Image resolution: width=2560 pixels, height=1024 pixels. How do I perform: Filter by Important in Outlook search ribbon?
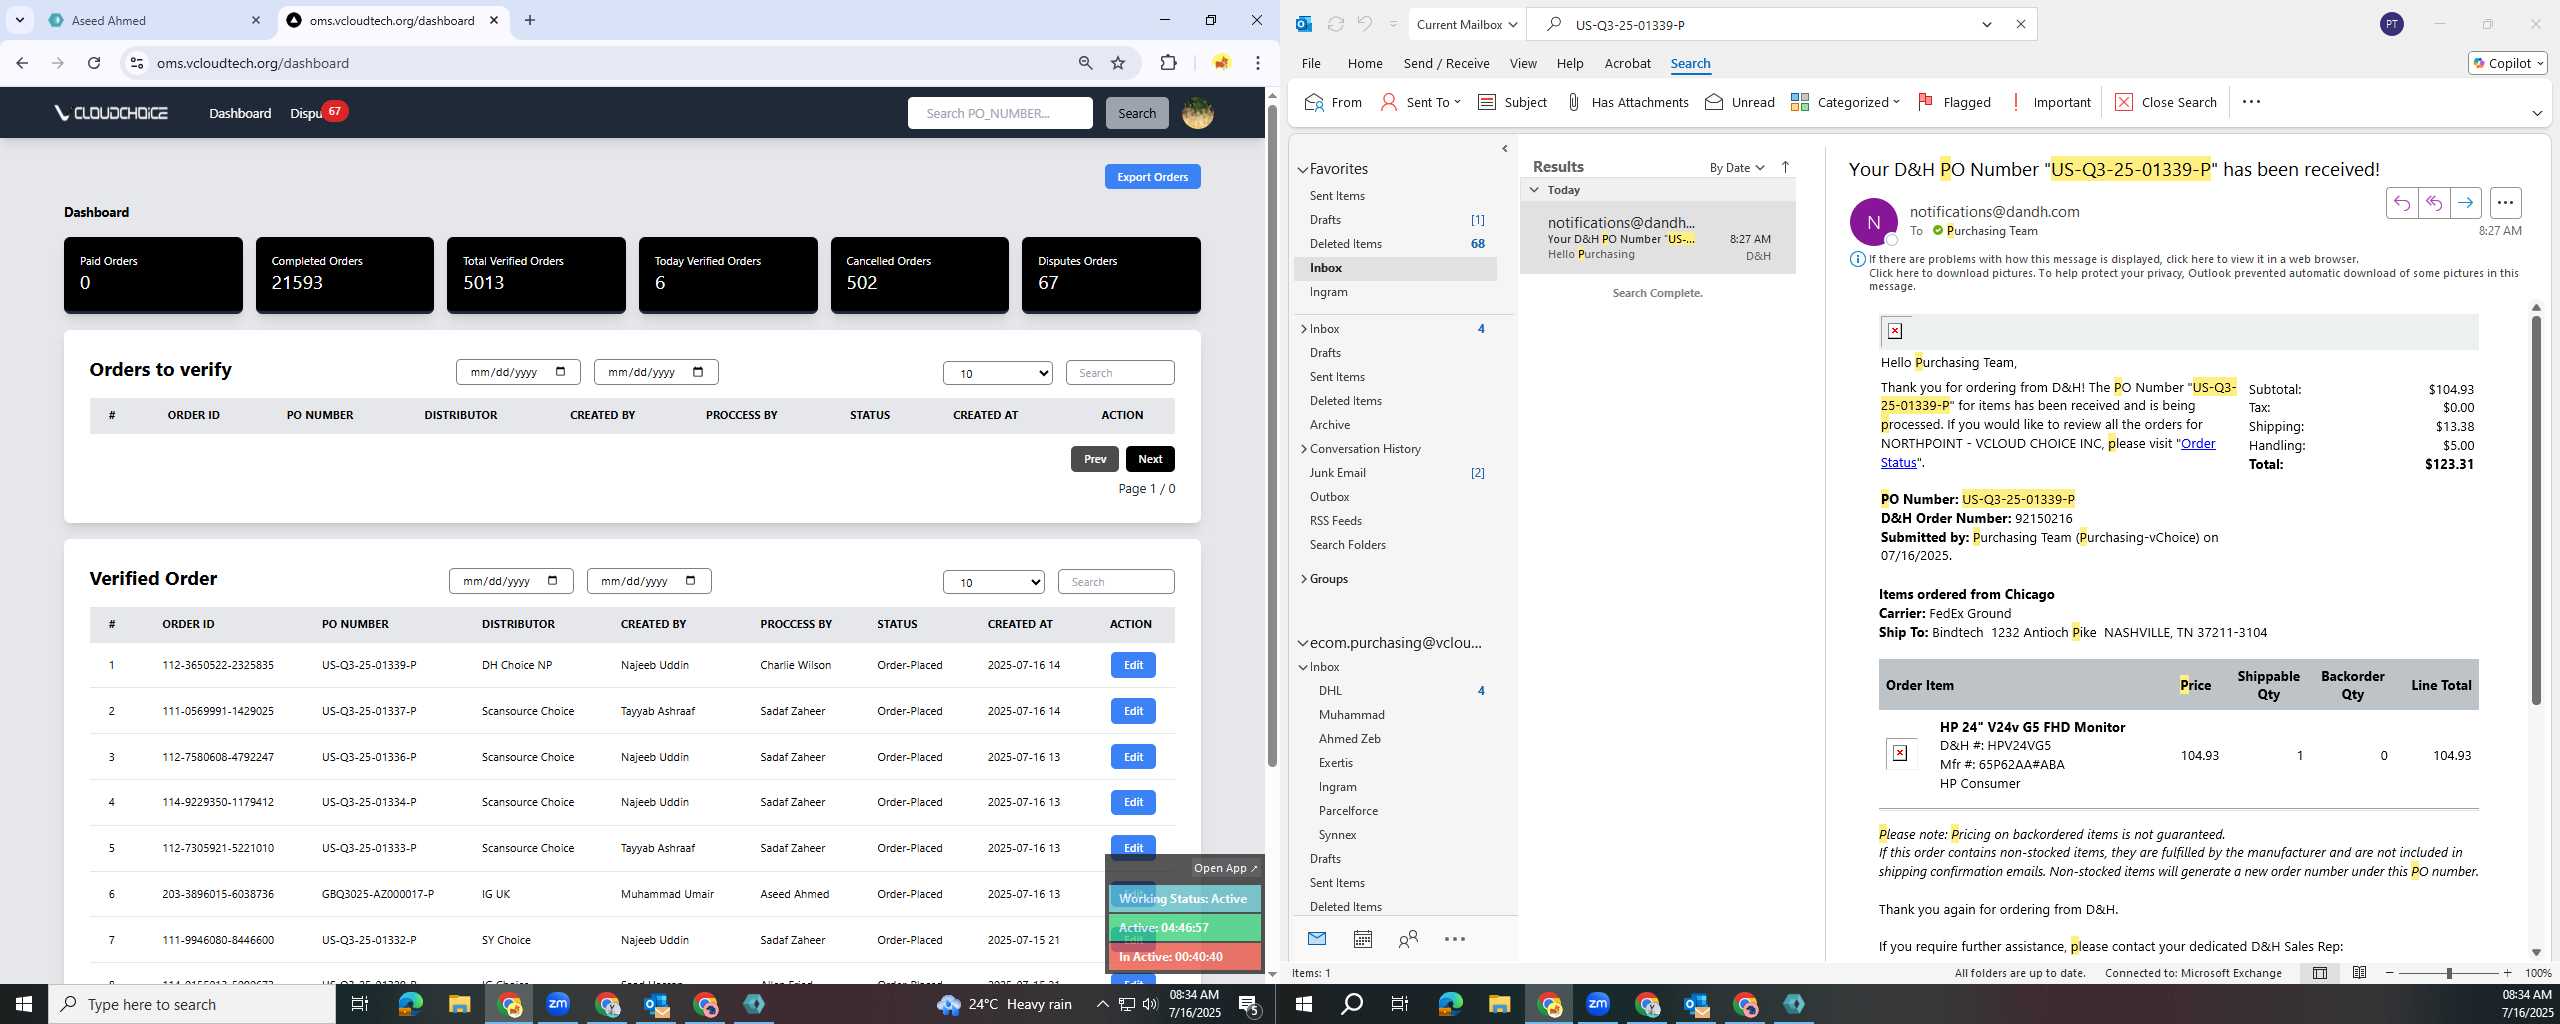coord(2049,102)
